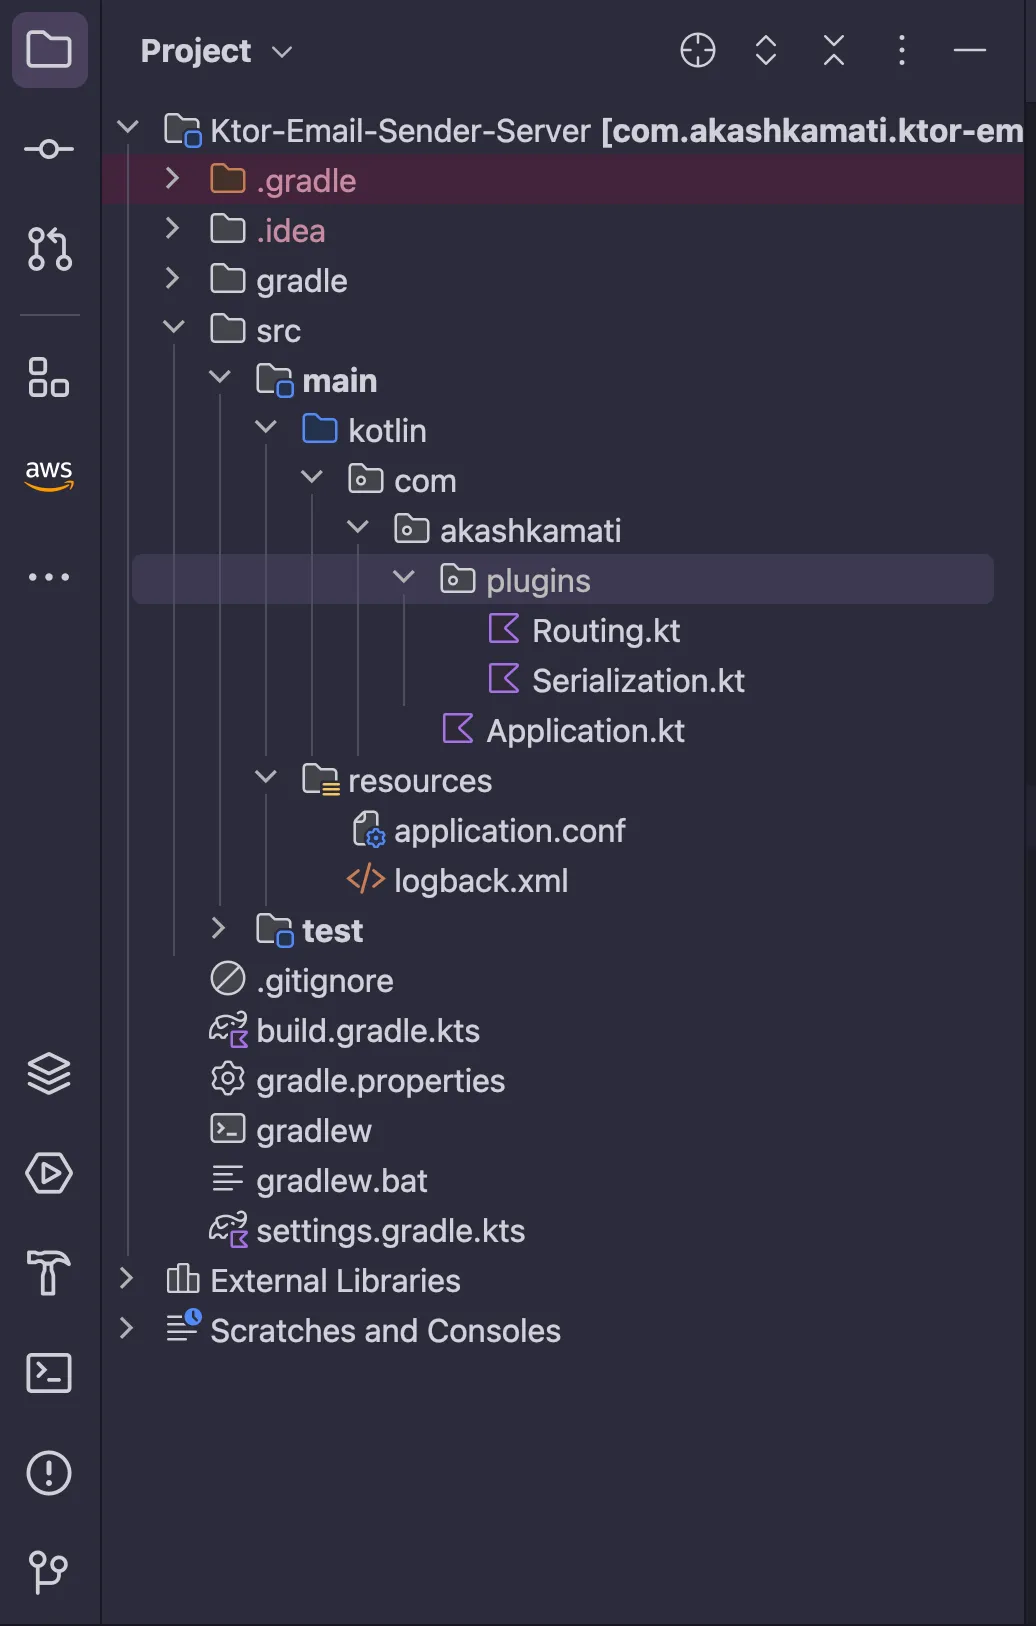
Task: Select the Routing.kt file
Action: point(605,631)
